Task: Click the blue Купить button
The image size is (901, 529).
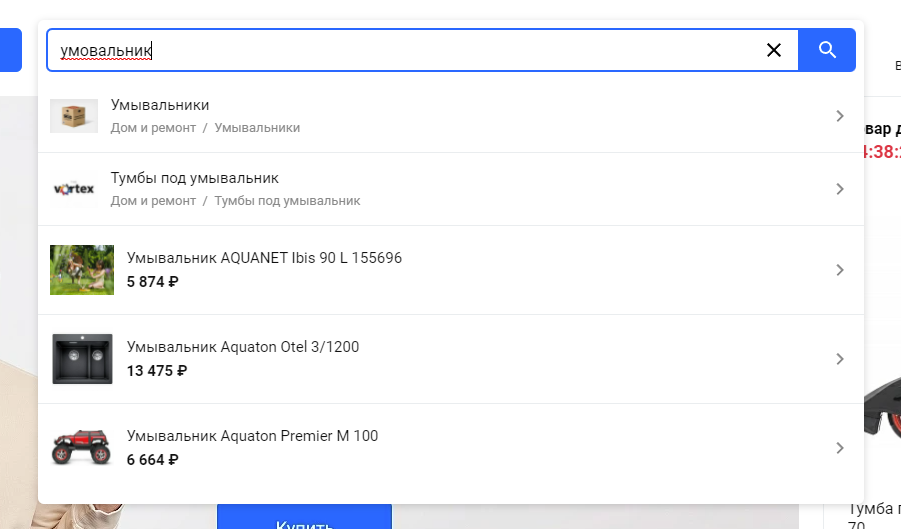Action: [x=305, y=517]
